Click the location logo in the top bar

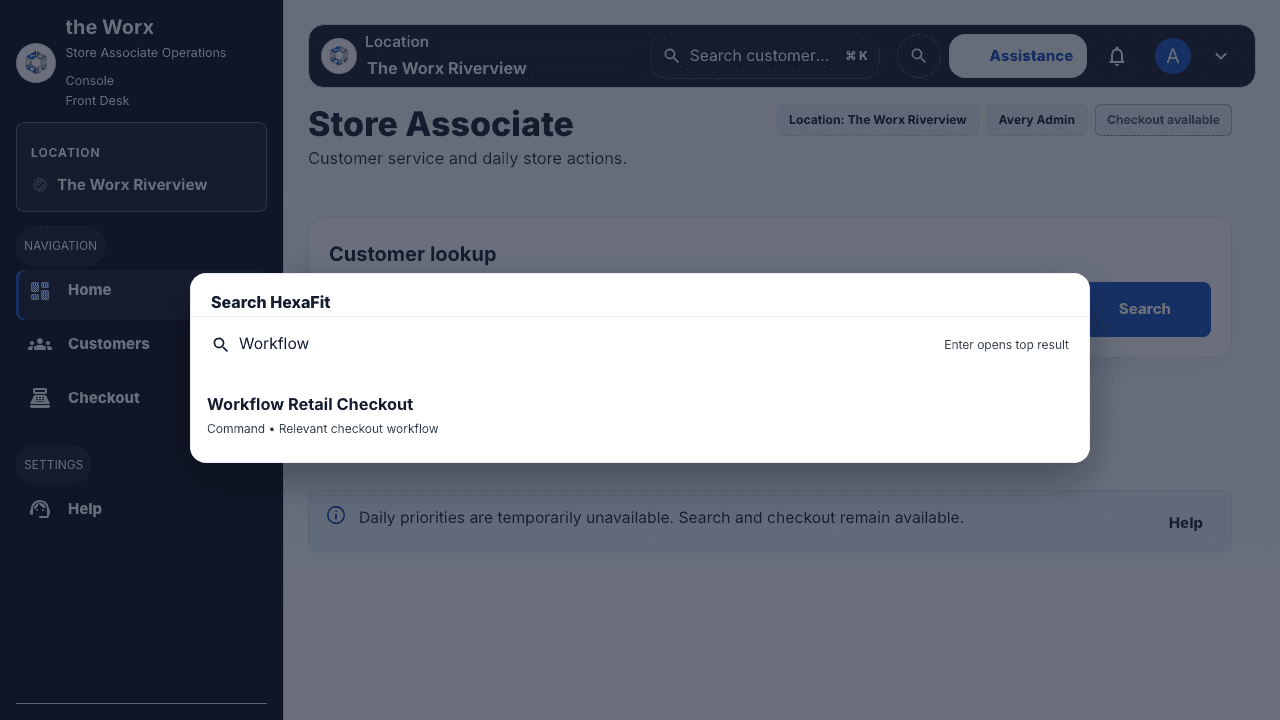click(339, 56)
